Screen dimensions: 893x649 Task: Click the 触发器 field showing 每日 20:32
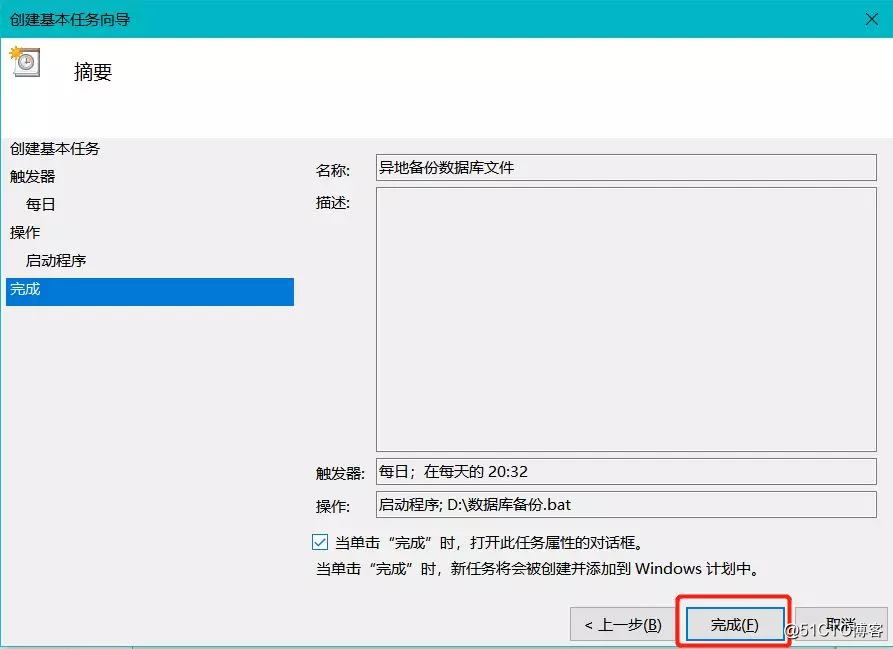click(626, 471)
